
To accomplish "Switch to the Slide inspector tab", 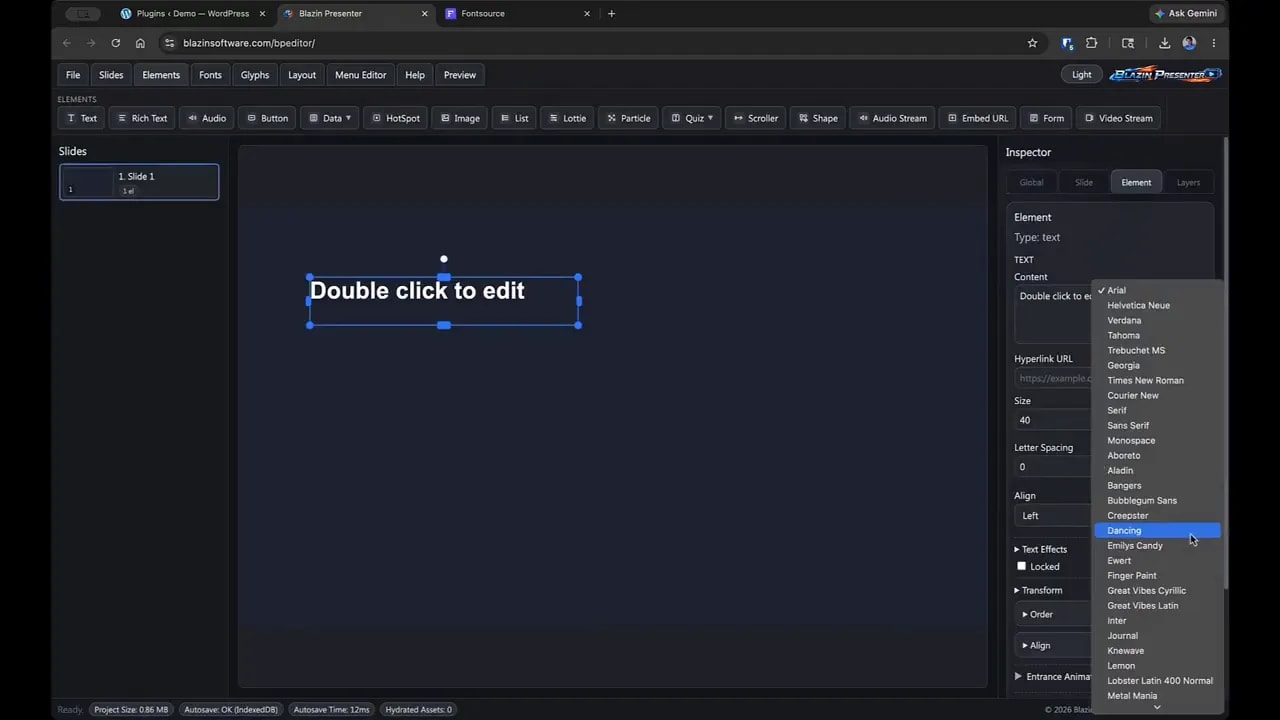I will click(1084, 182).
